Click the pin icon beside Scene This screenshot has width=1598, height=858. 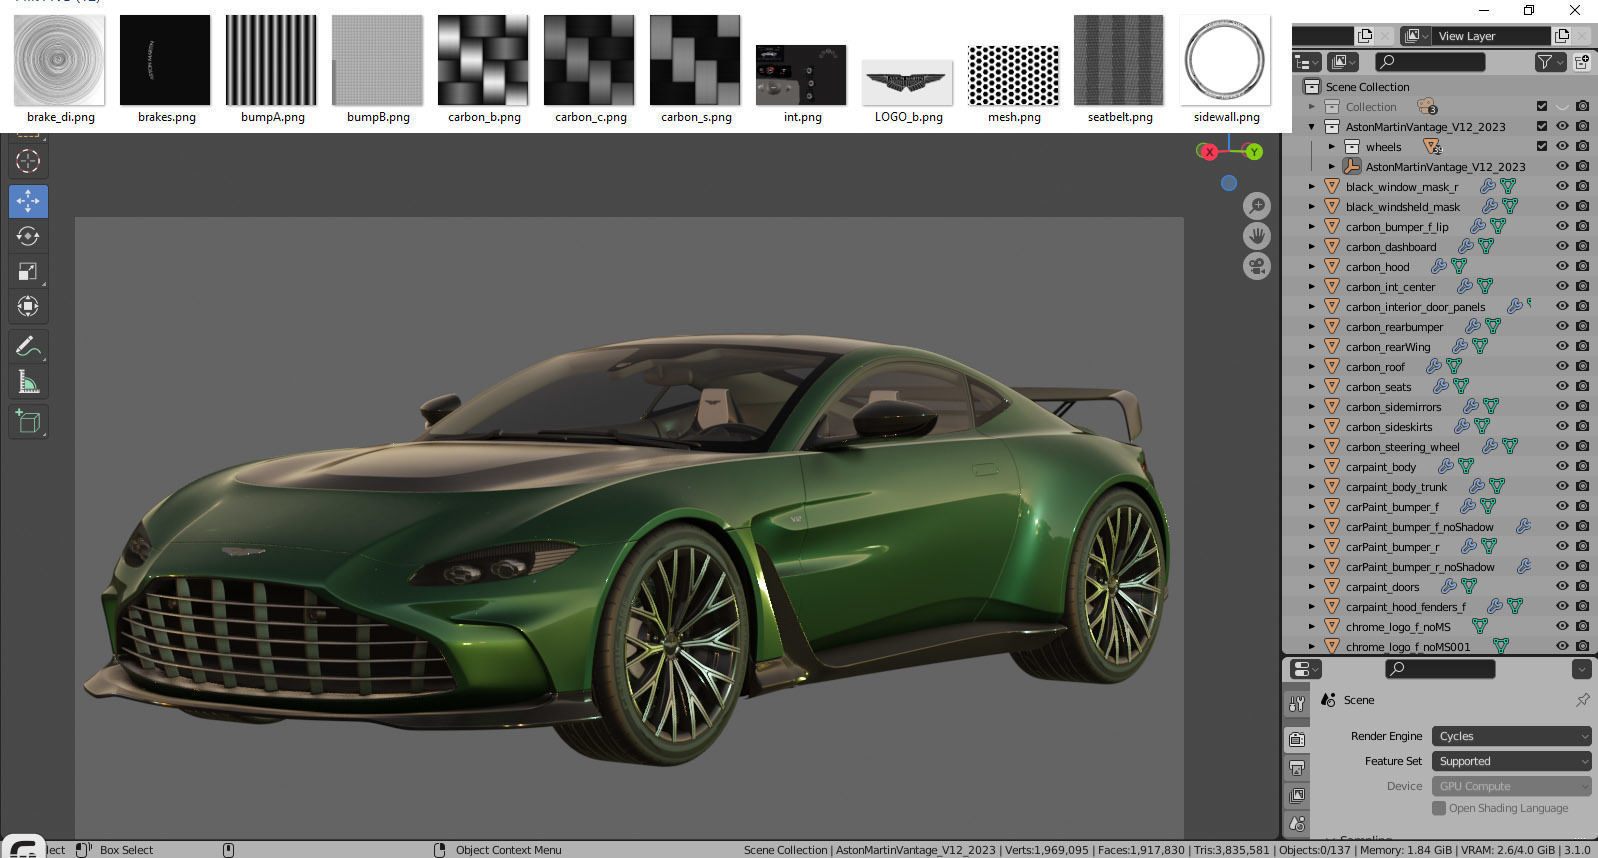pyautogui.click(x=1582, y=700)
